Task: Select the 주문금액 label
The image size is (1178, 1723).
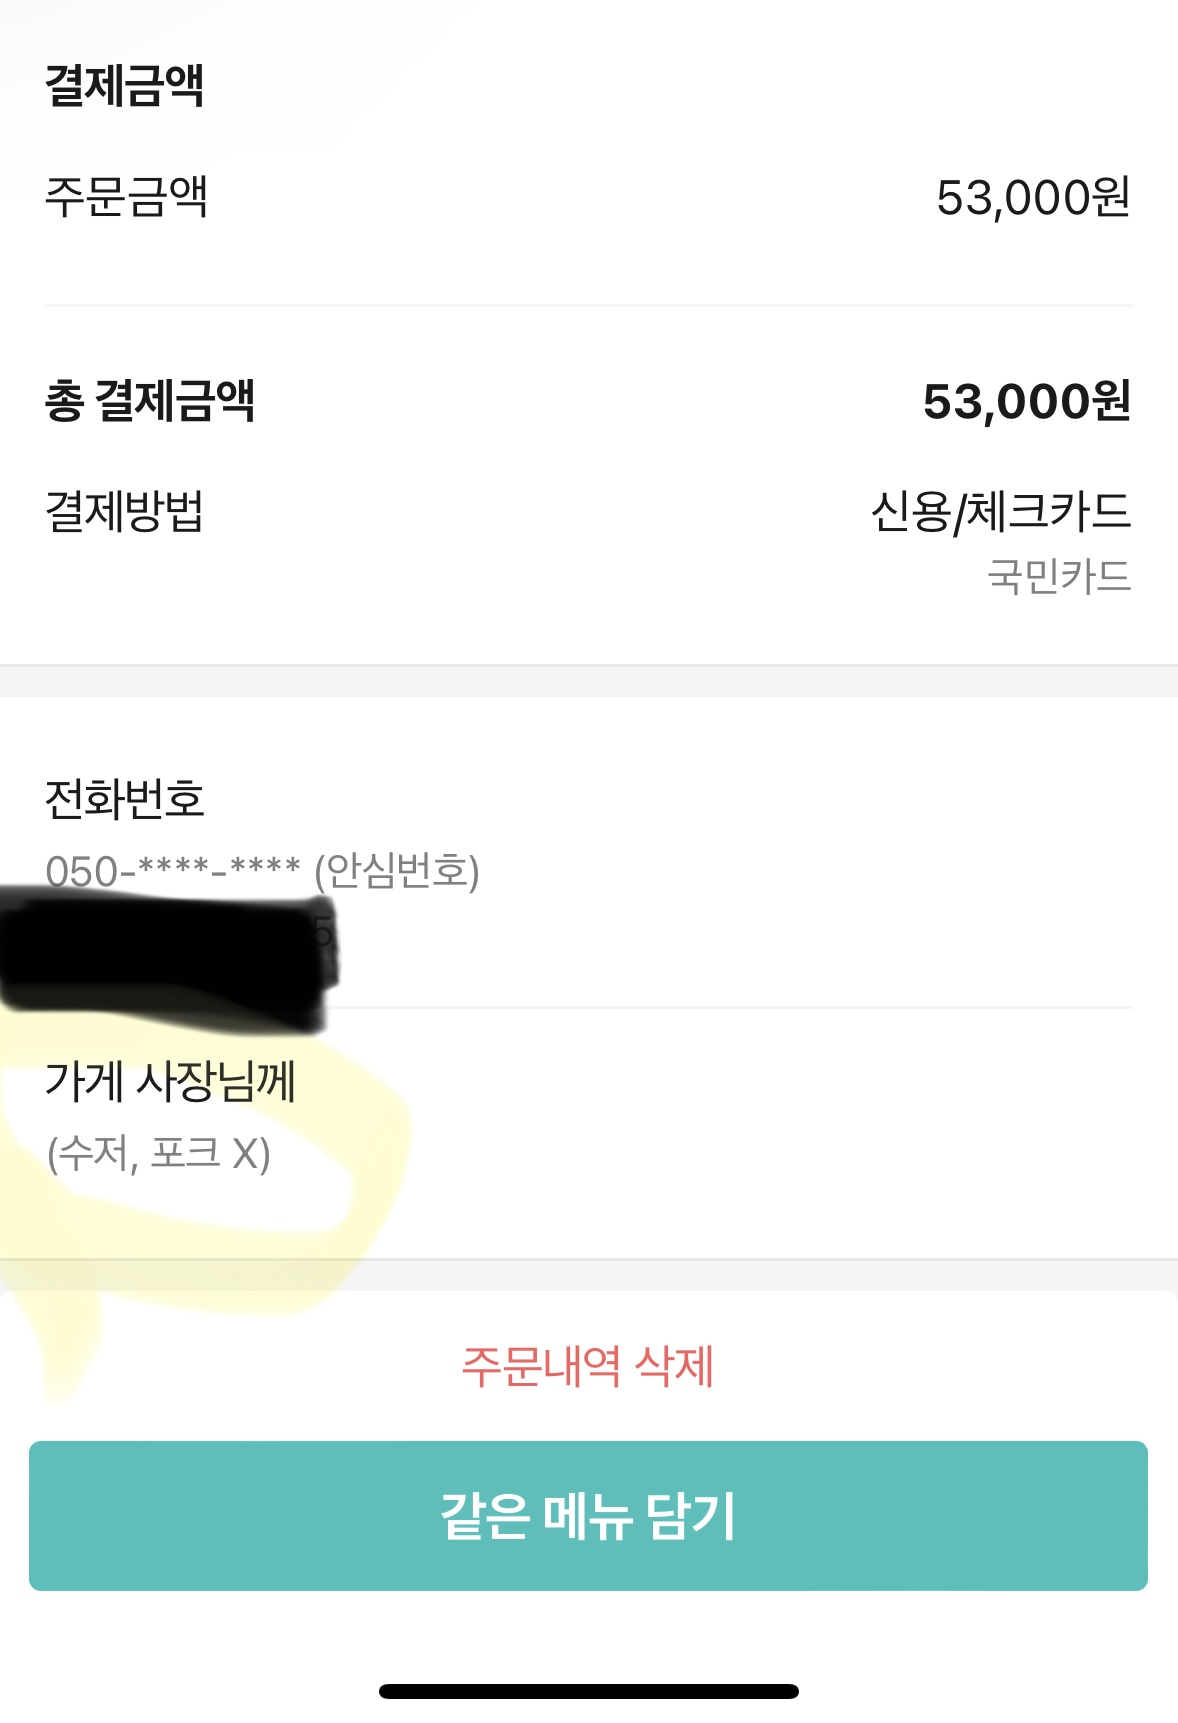Action: 127,196
